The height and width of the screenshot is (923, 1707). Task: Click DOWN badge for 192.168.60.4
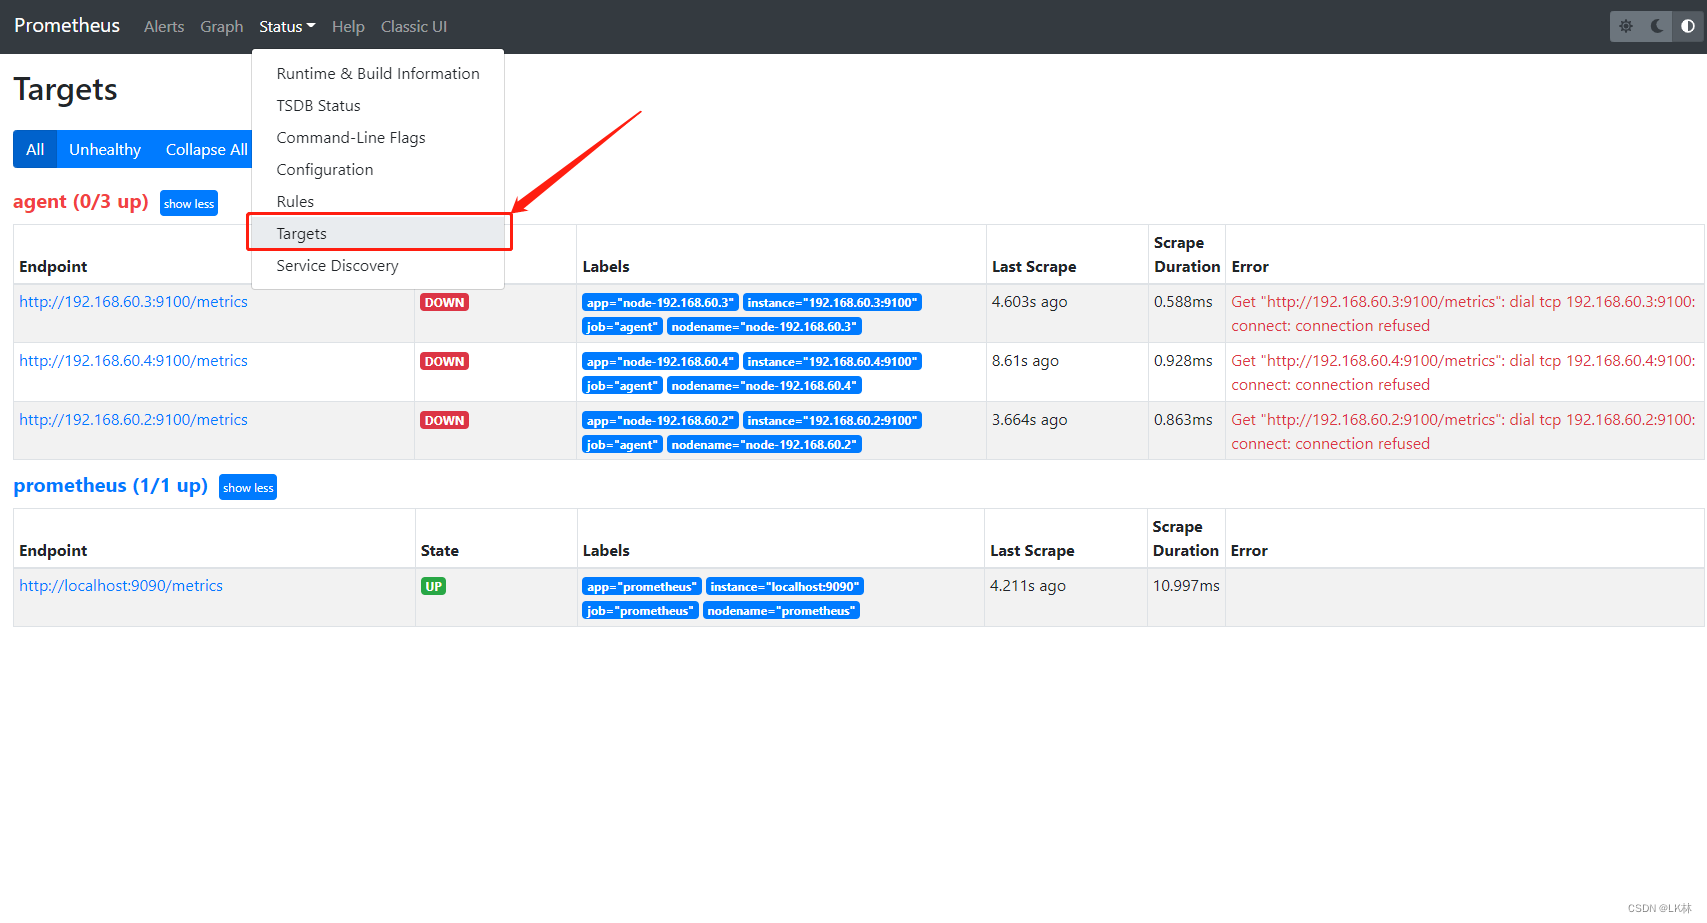tap(444, 362)
